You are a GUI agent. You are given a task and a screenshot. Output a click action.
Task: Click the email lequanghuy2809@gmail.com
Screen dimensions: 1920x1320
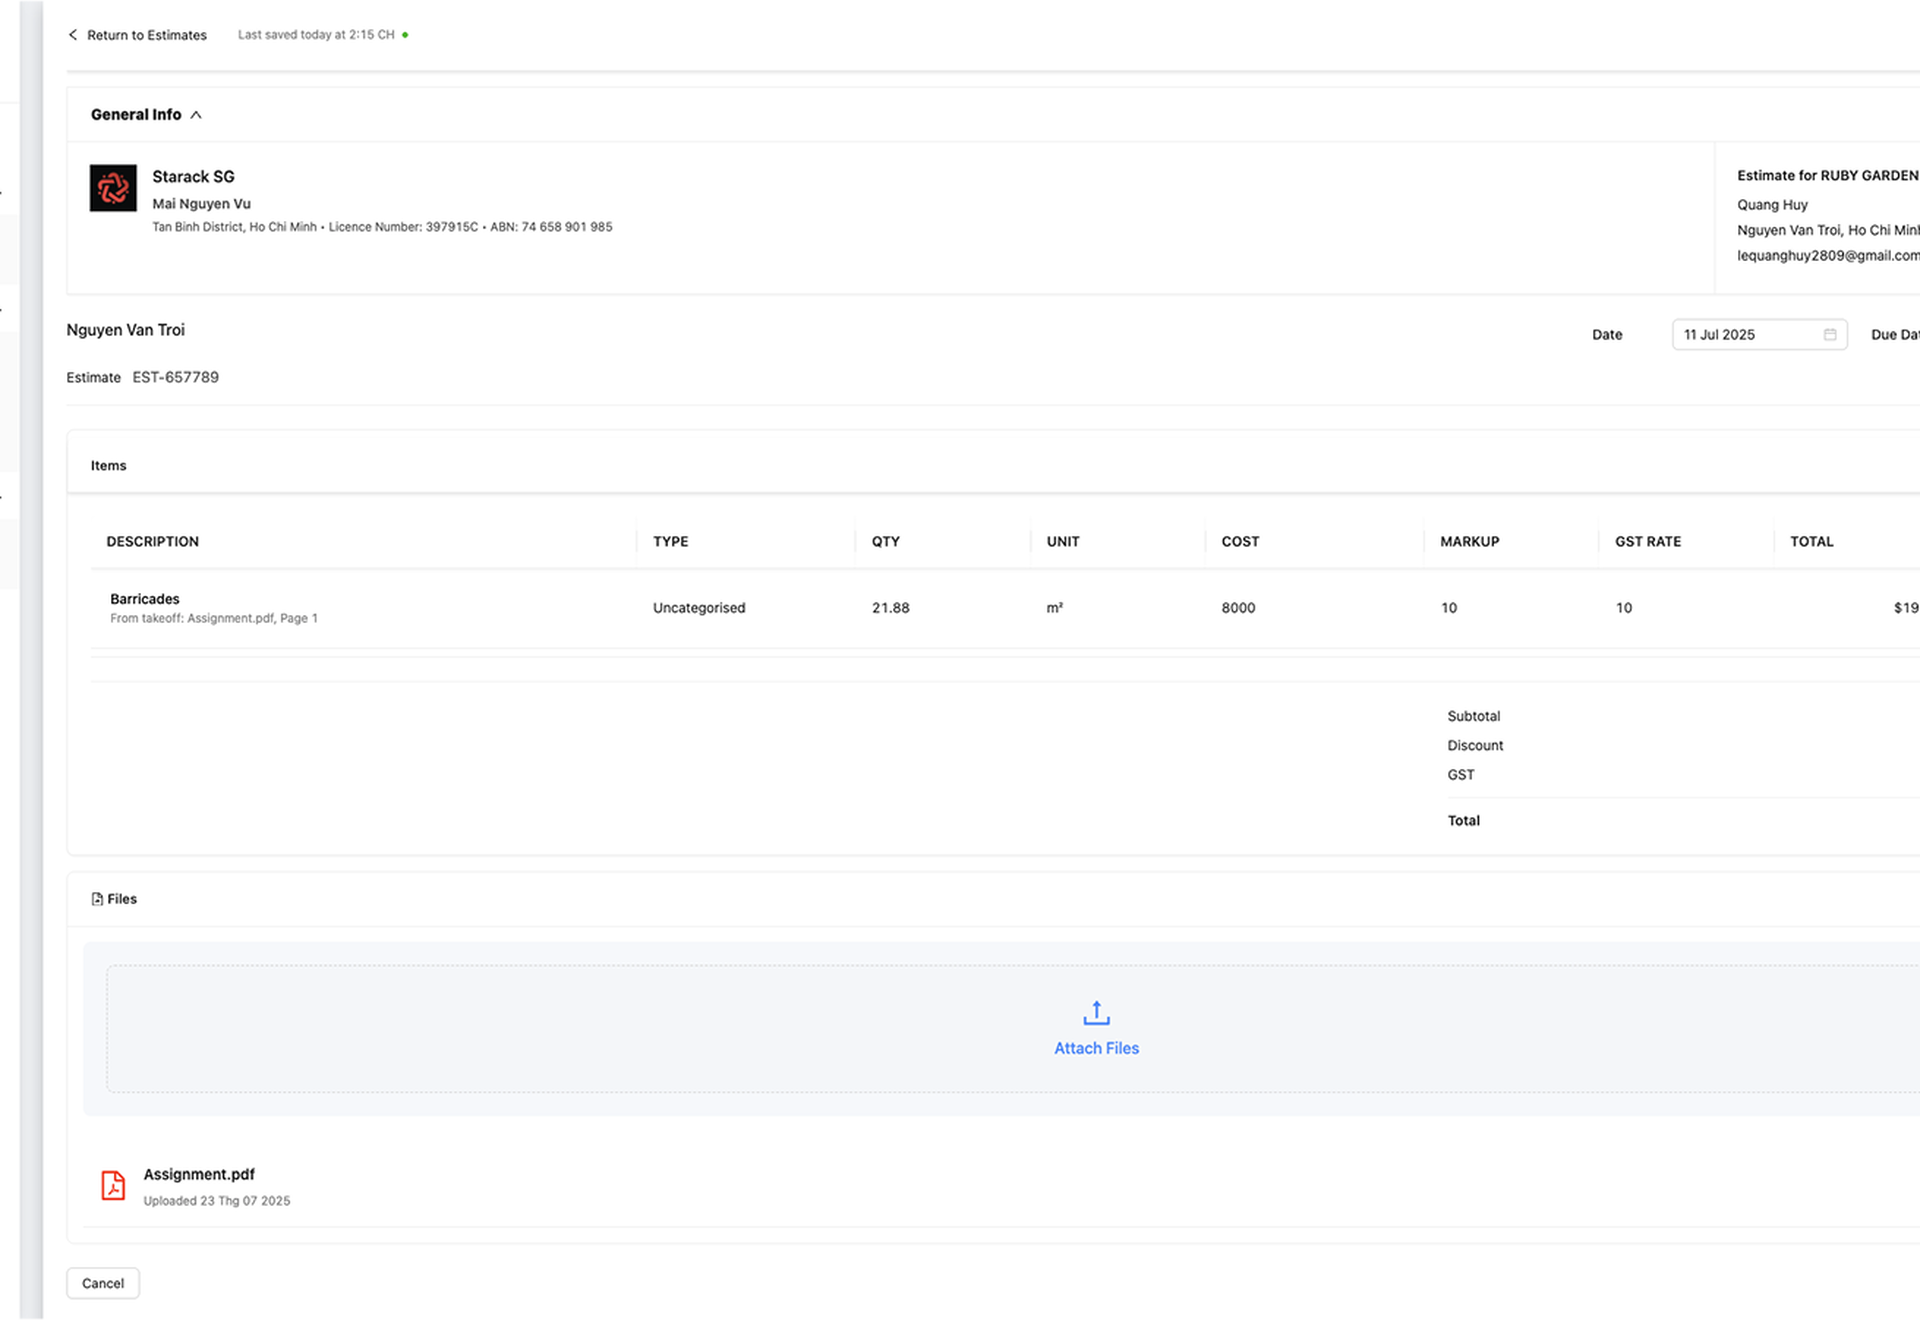[x=1828, y=256]
